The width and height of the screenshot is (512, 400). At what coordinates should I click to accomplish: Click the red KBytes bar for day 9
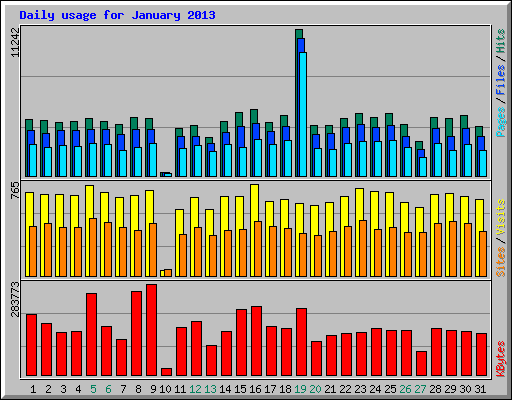tap(151, 330)
